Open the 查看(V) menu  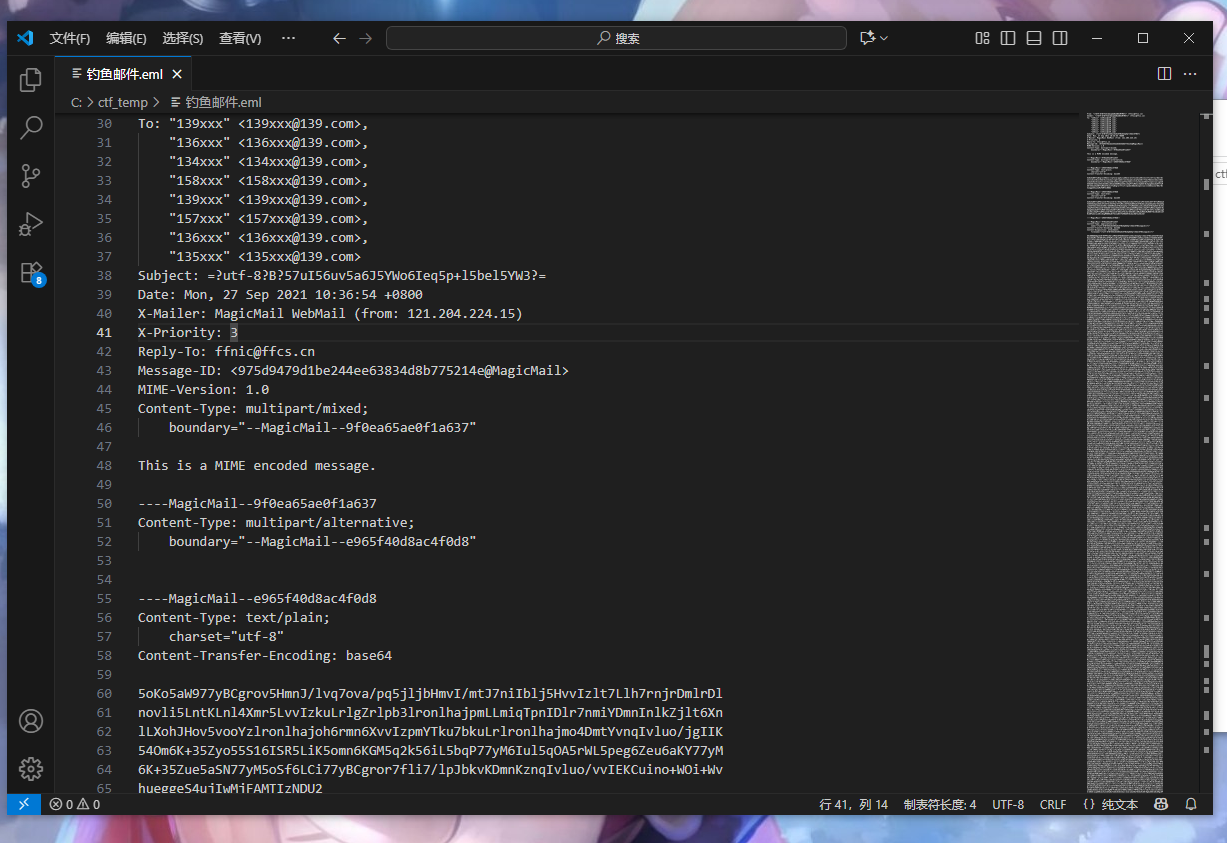tap(240, 38)
